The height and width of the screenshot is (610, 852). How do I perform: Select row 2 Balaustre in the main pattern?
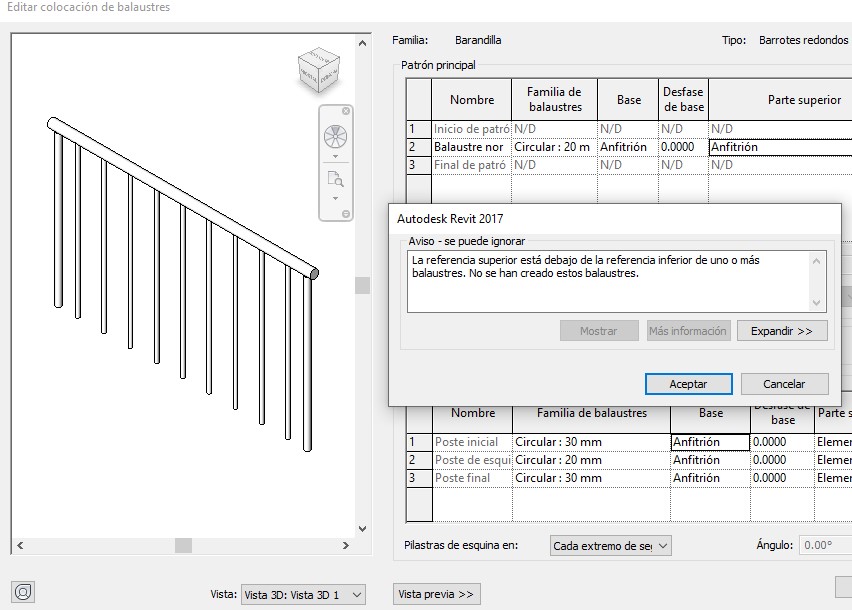[x=471, y=147]
